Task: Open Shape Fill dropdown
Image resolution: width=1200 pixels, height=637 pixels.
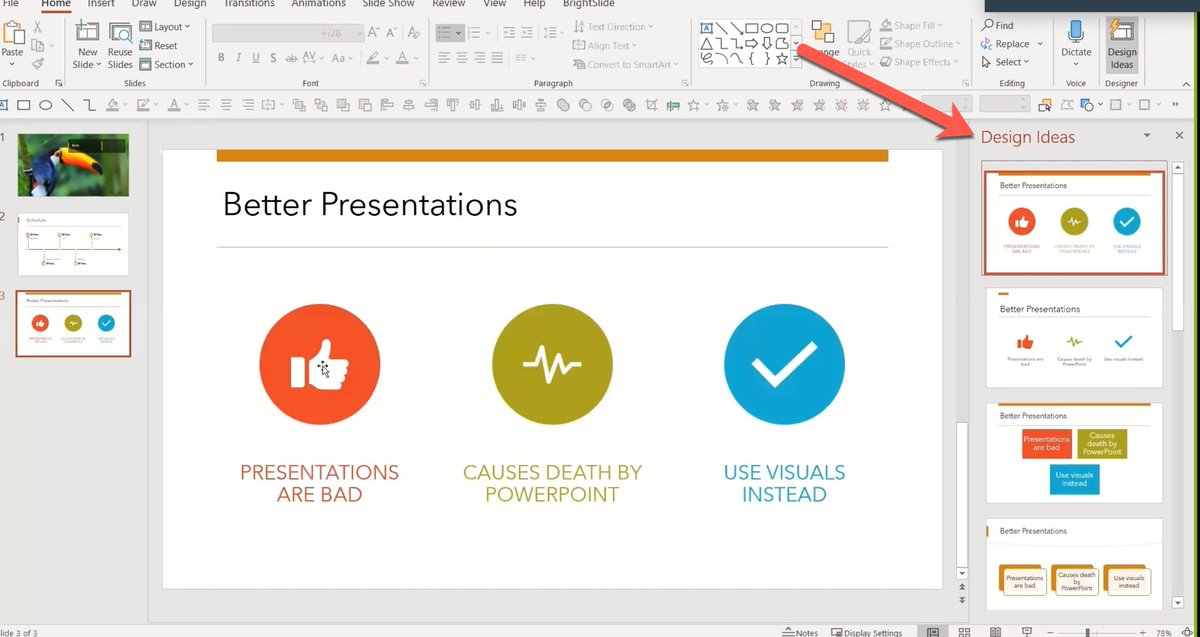Action: tap(913, 26)
